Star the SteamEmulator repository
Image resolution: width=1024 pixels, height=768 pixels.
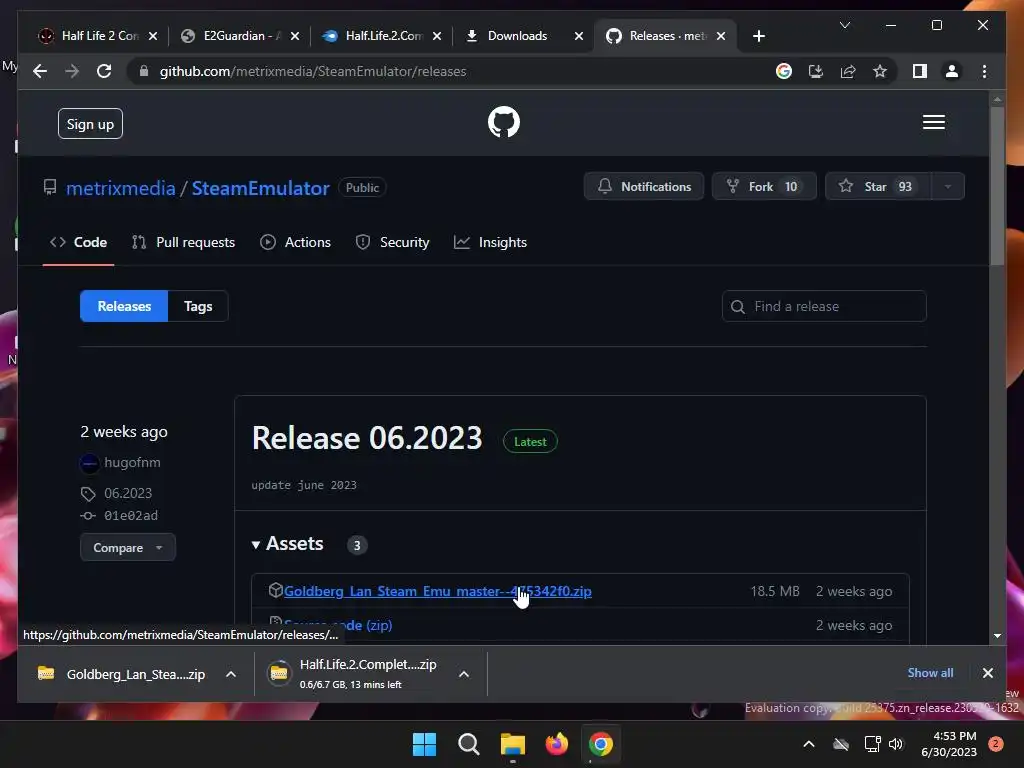(x=878, y=187)
